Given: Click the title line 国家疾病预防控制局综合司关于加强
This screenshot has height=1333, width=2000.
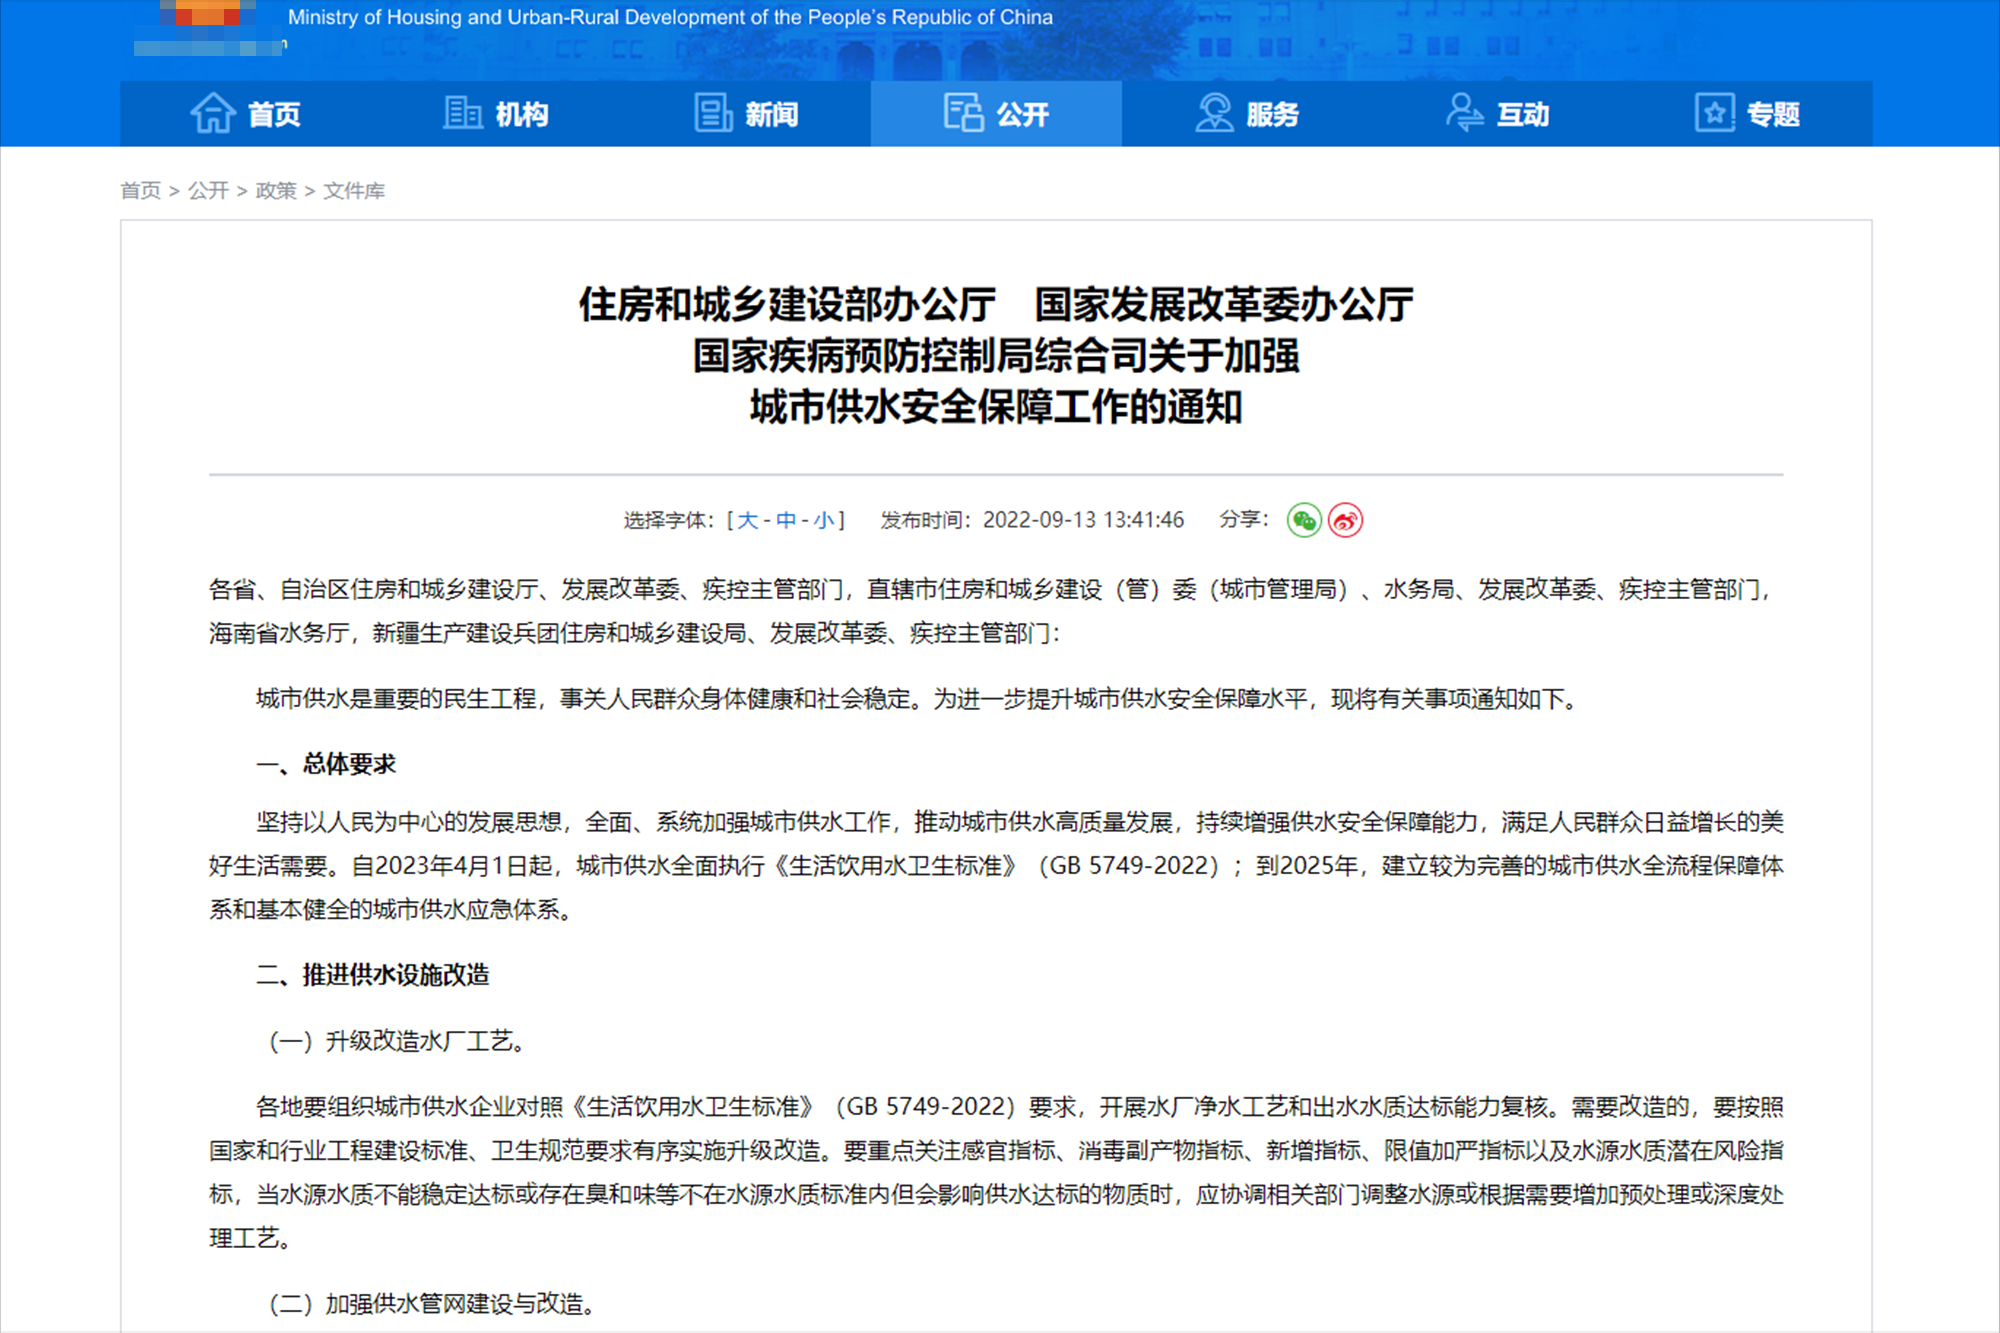Looking at the screenshot, I should [996, 356].
